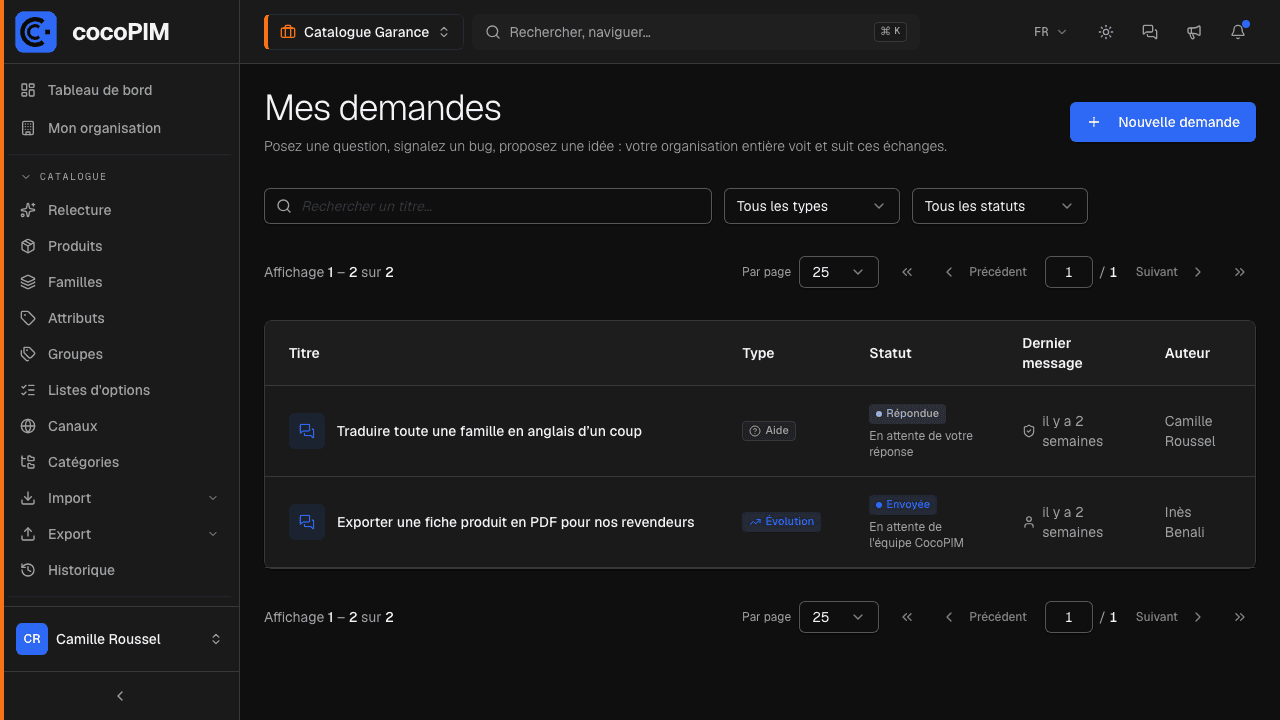Screen dimensions: 1280x720
Task: Go to the first page in bottom pagination
Action: pyautogui.click(x=907, y=617)
